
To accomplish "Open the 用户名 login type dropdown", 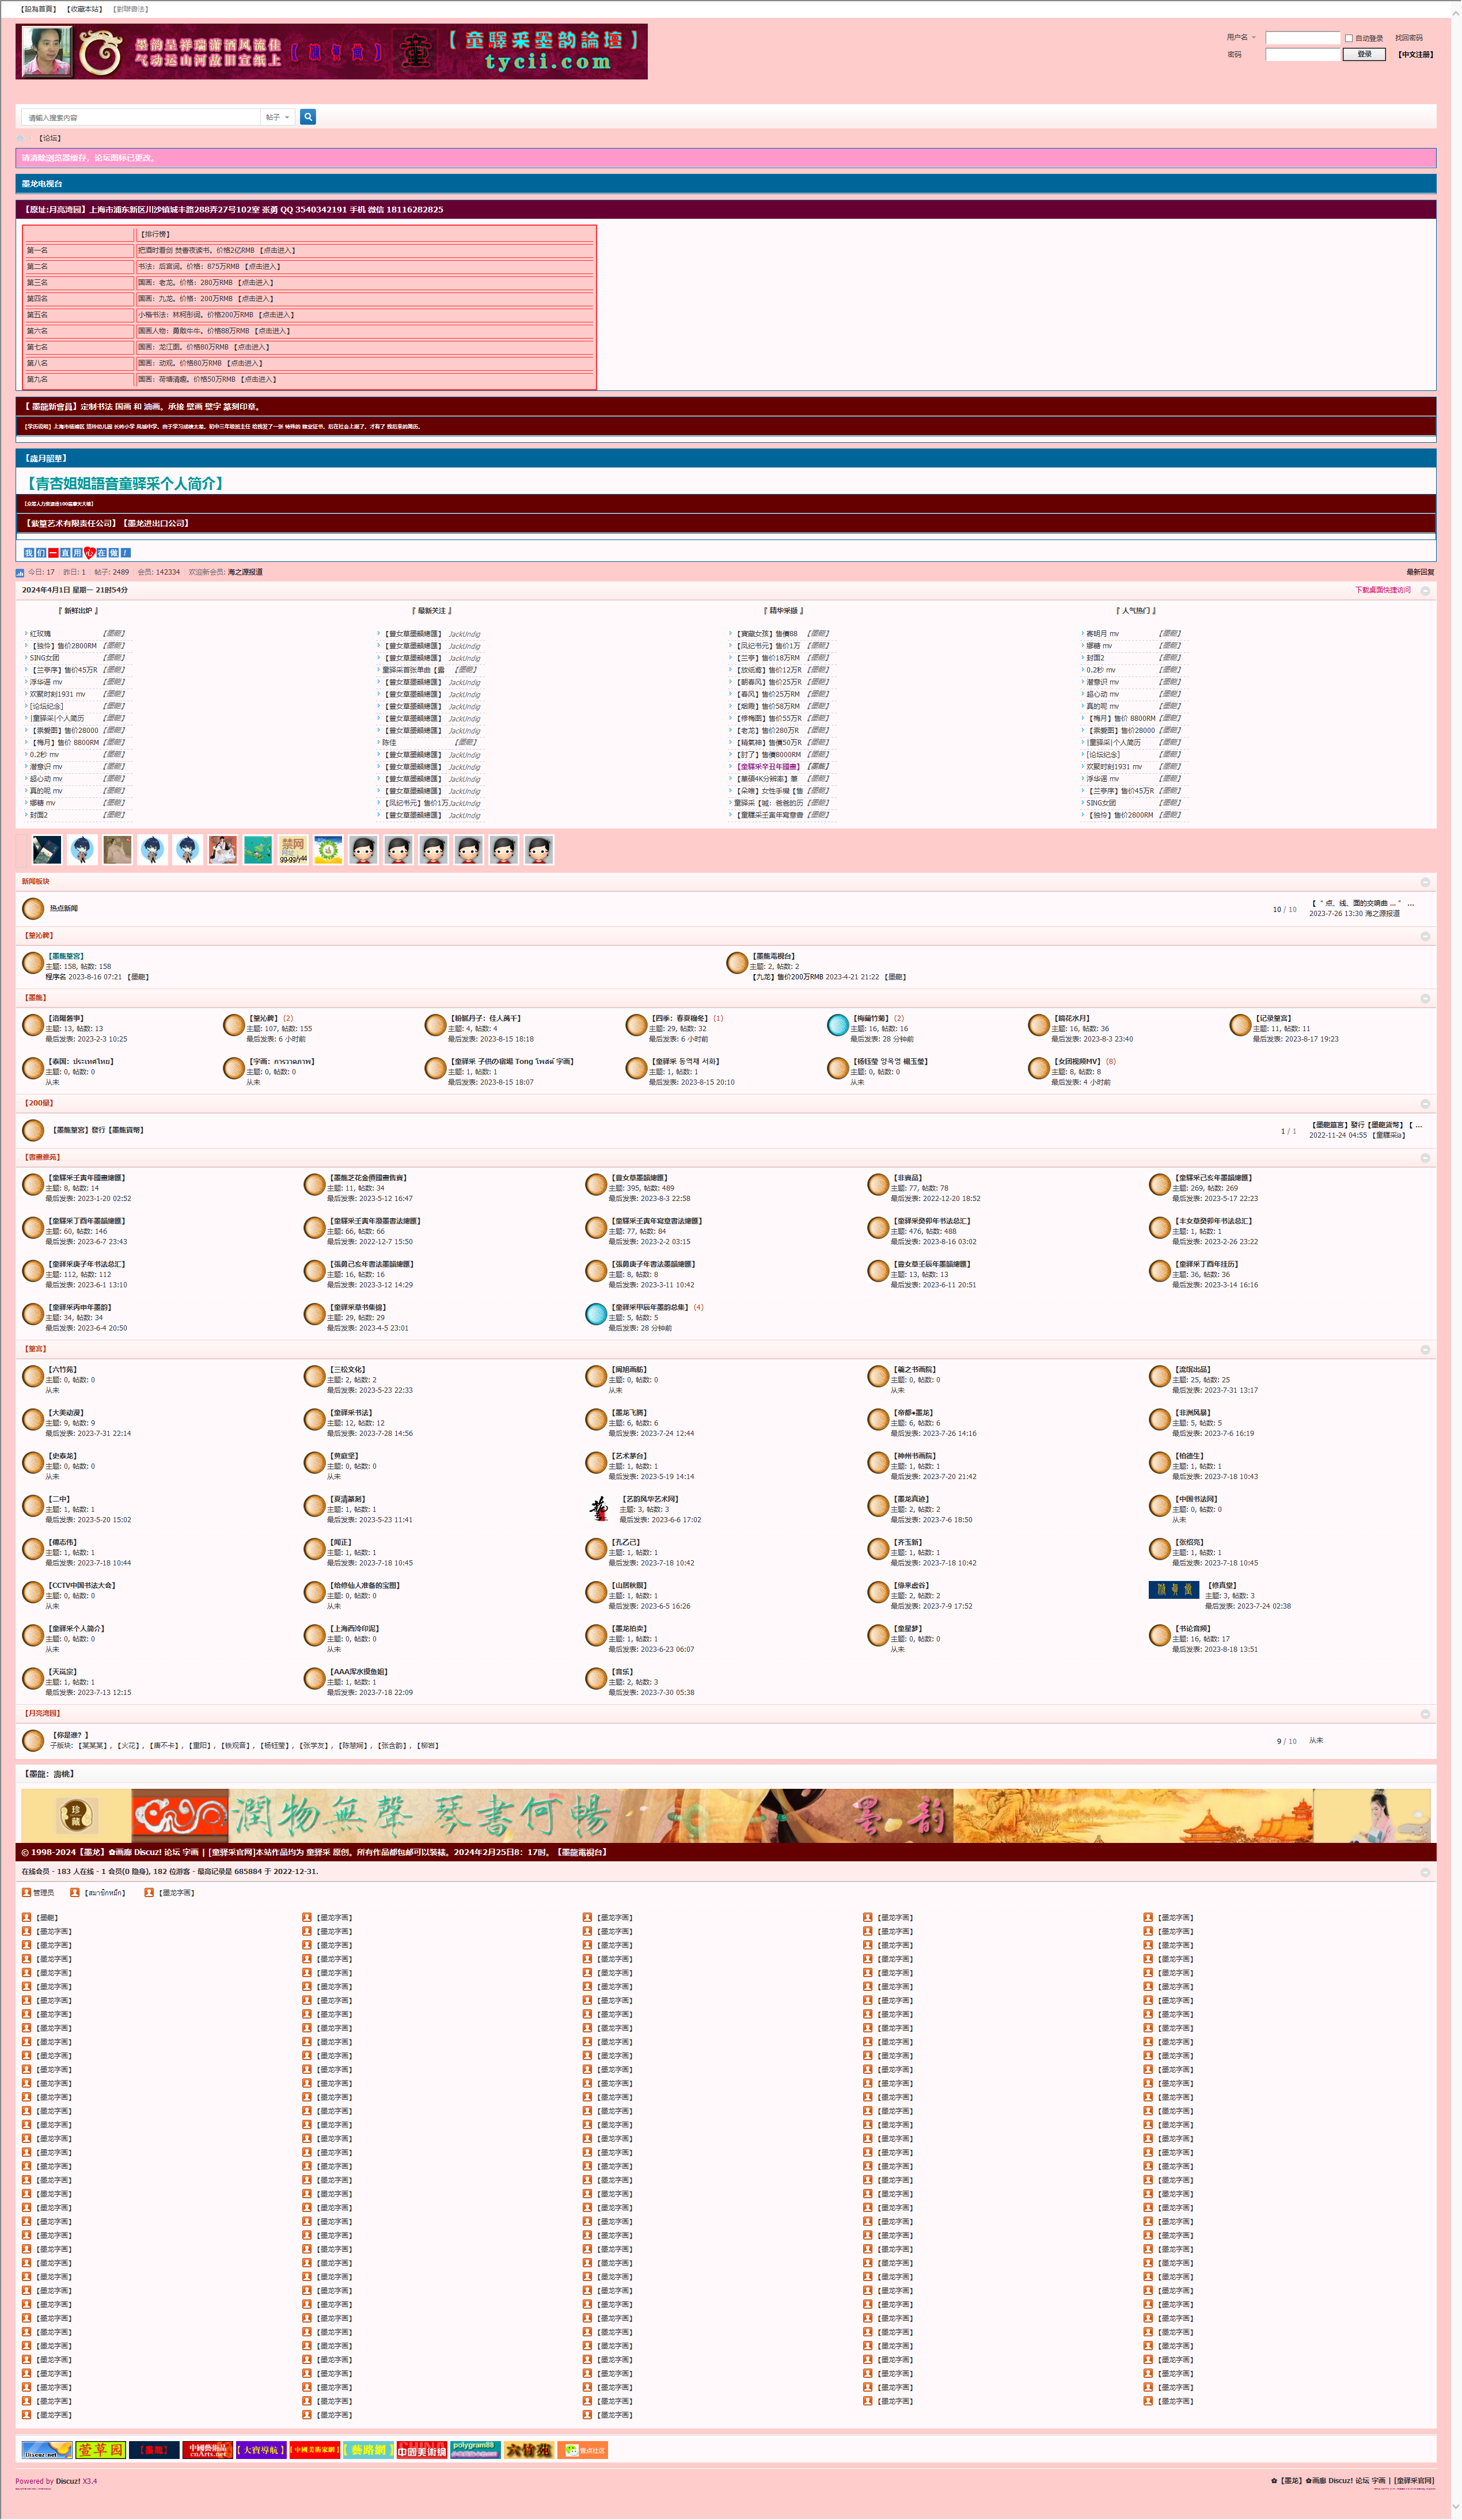I will point(1241,38).
